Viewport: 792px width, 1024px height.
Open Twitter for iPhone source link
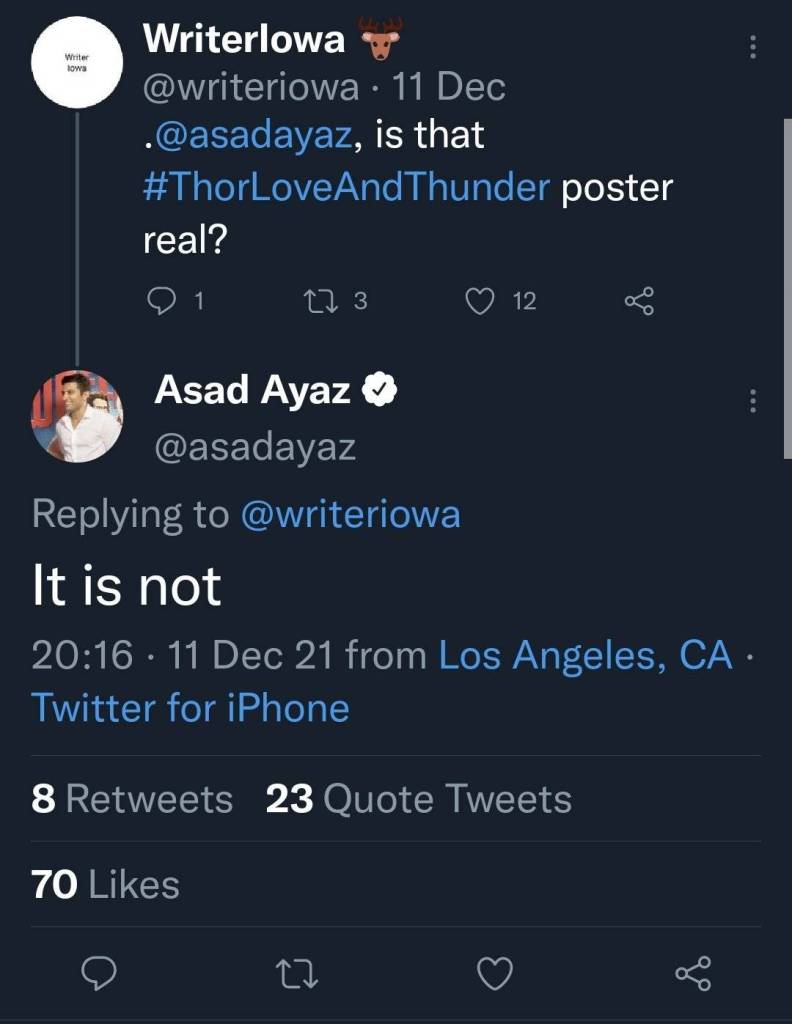191,708
